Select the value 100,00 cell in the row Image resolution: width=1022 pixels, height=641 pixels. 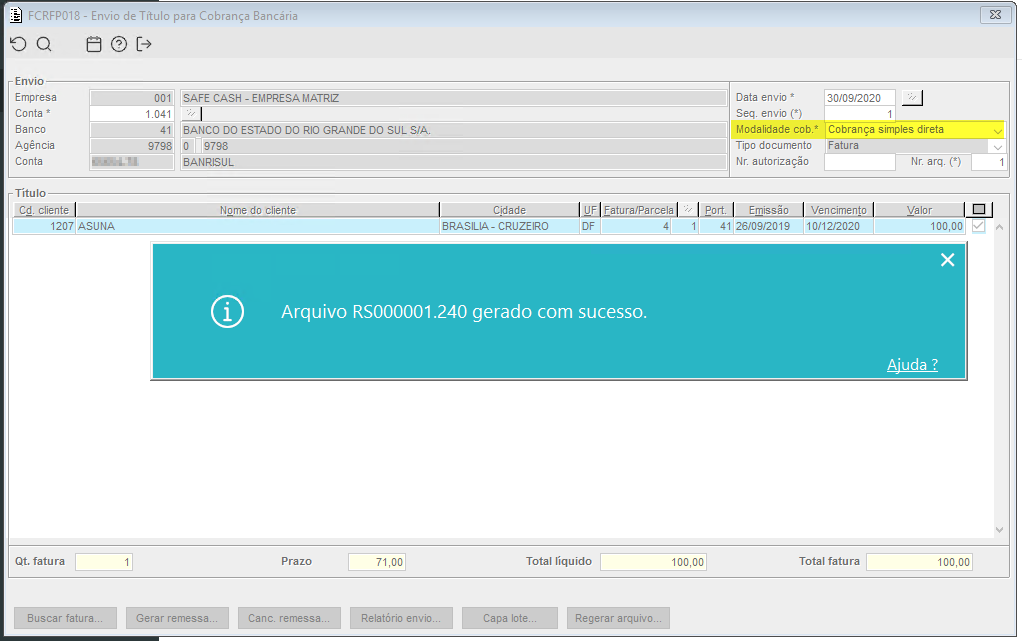click(x=919, y=226)
